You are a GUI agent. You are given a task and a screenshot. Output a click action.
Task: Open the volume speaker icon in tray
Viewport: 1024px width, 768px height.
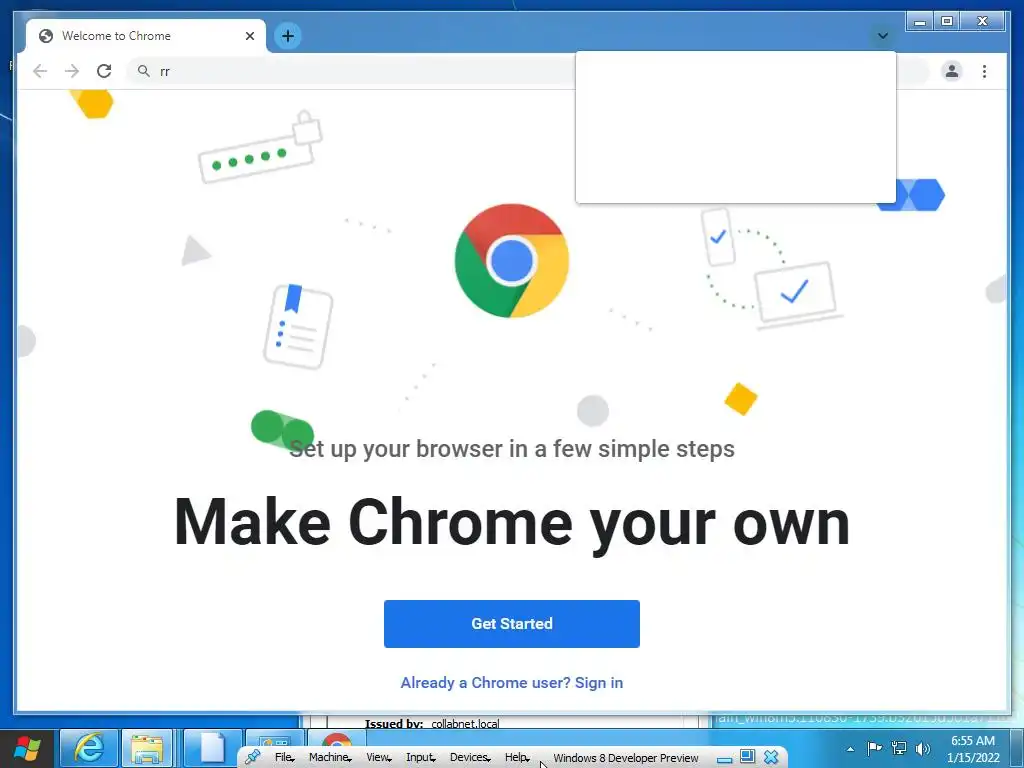(923, 748)
